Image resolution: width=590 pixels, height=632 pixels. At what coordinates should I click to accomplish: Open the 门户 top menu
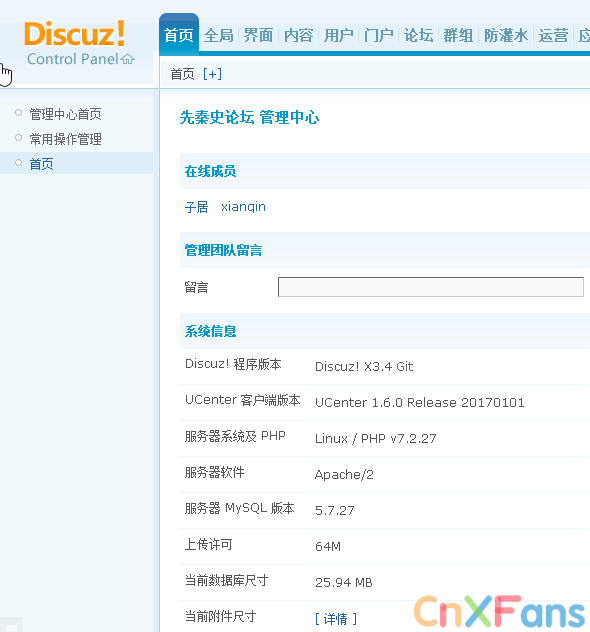(x=378, y=35)
